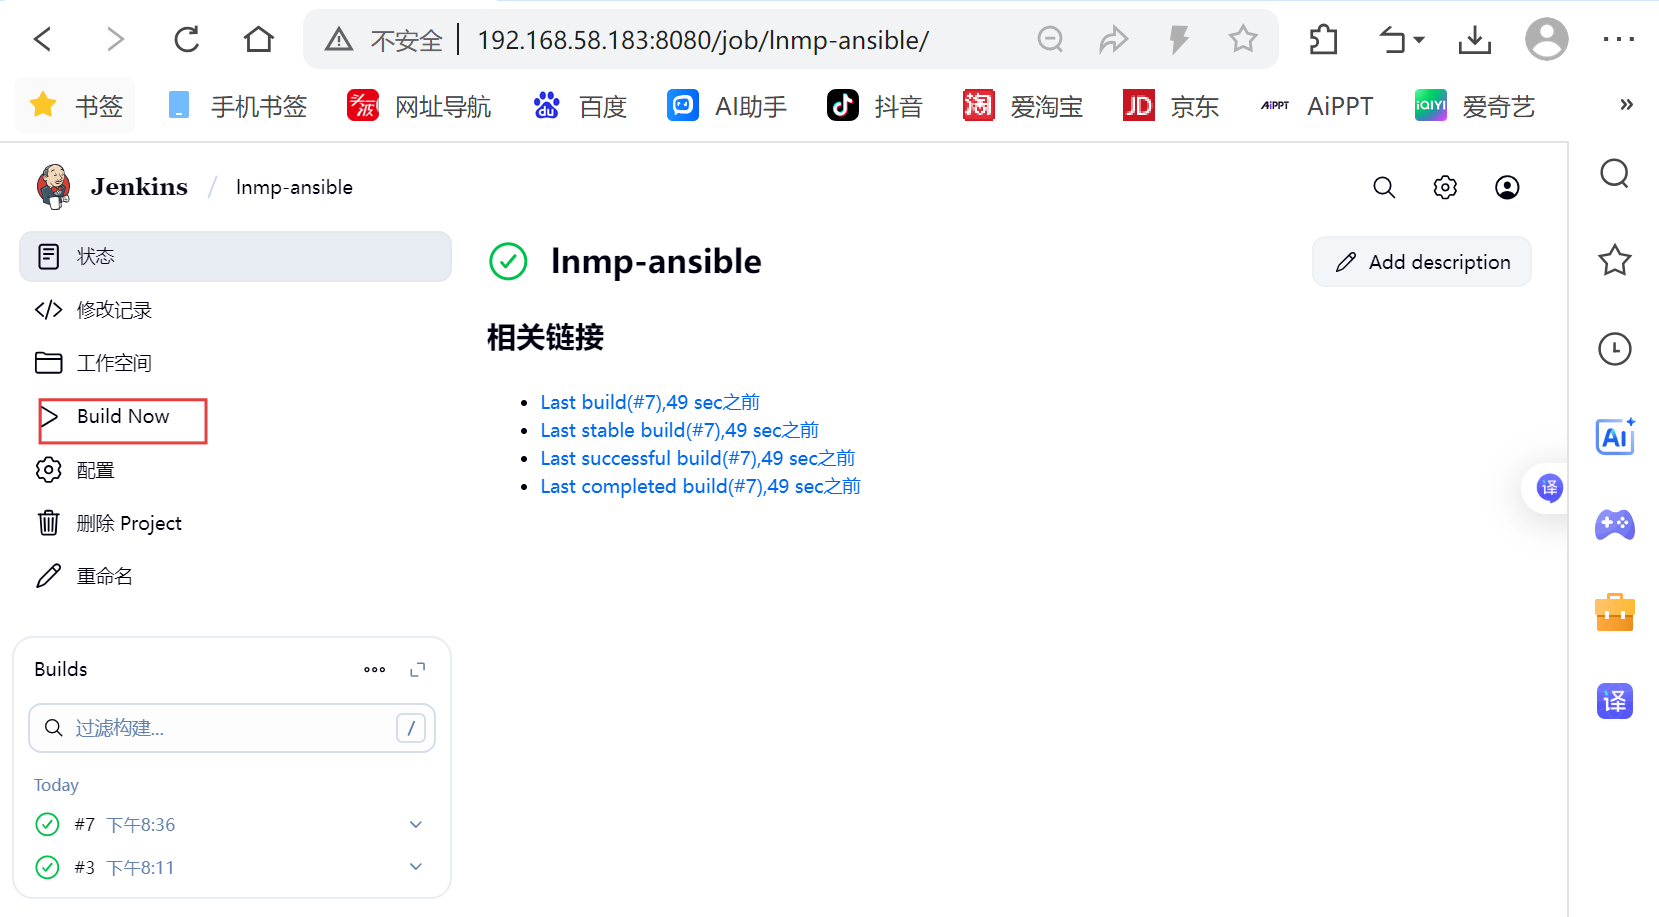1659x917 pixels.
Task: Click the browser address bar URL
Action: pos(703,40)
